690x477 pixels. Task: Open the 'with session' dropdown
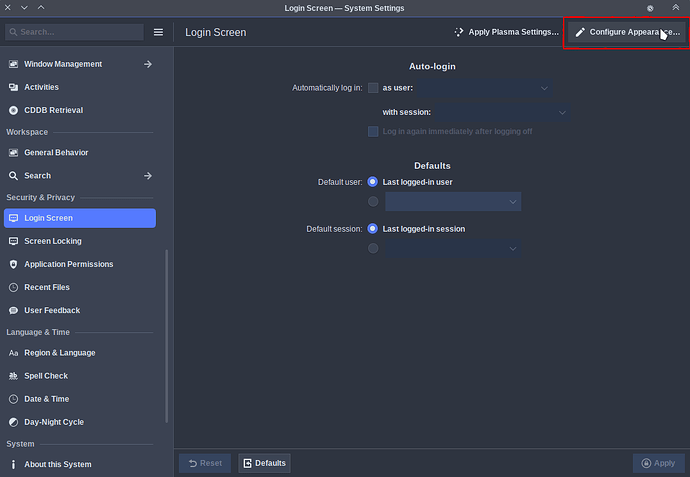503,113
